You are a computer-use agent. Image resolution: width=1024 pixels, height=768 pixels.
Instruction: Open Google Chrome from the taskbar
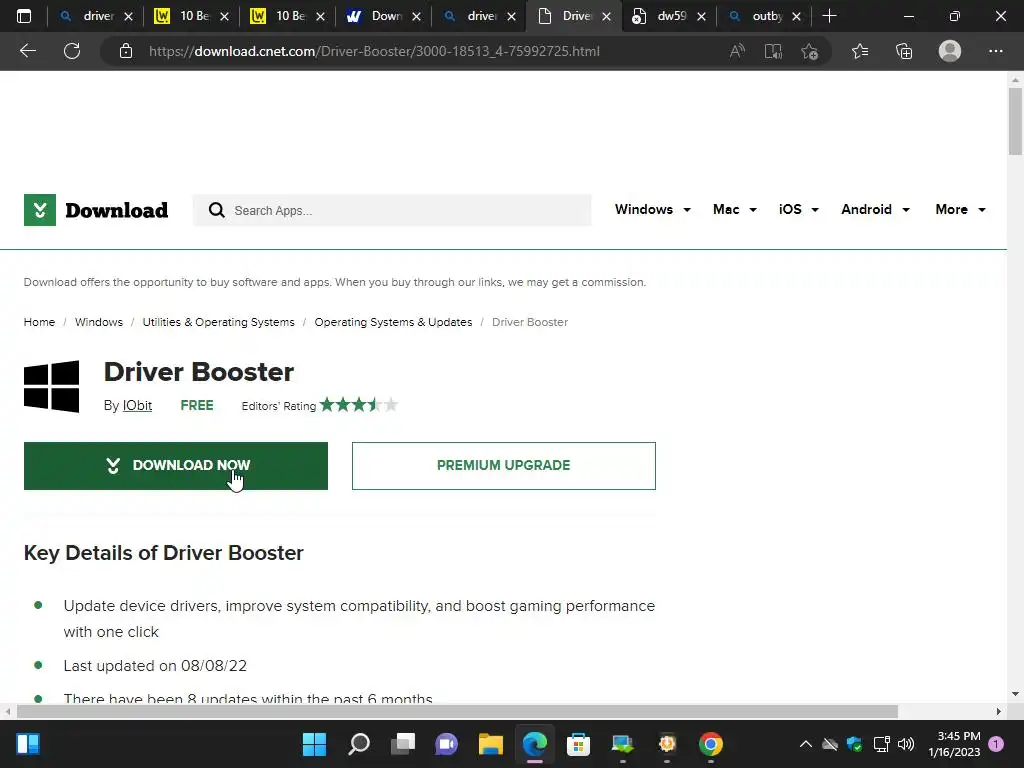tap(711, 744)
